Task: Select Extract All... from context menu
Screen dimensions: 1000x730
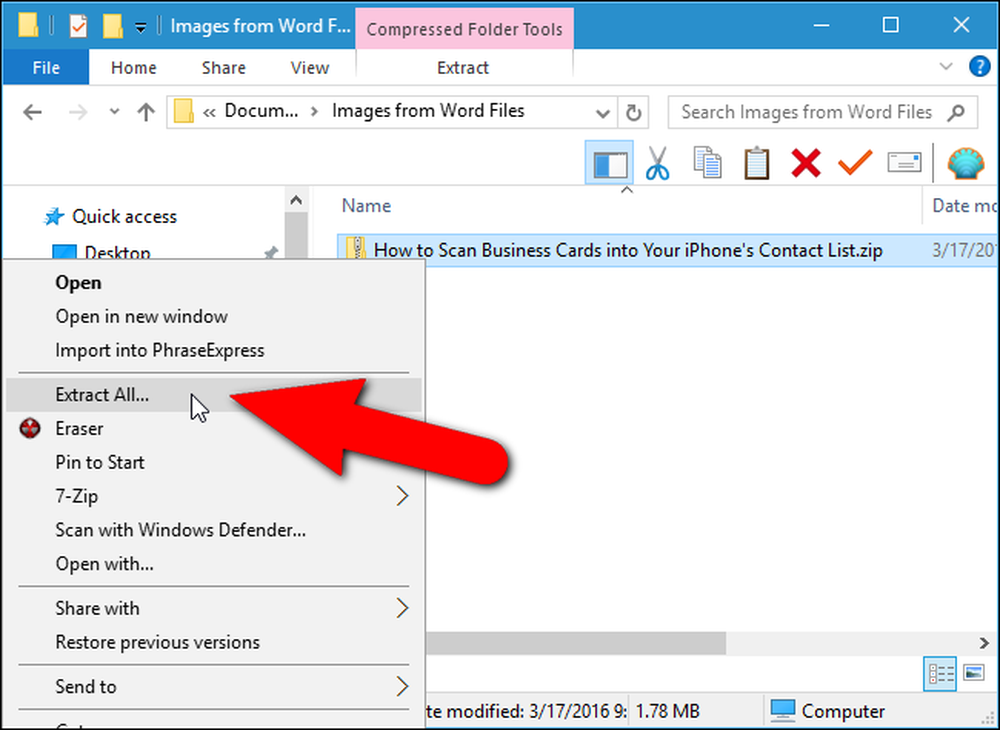Action: coord(214,395)
